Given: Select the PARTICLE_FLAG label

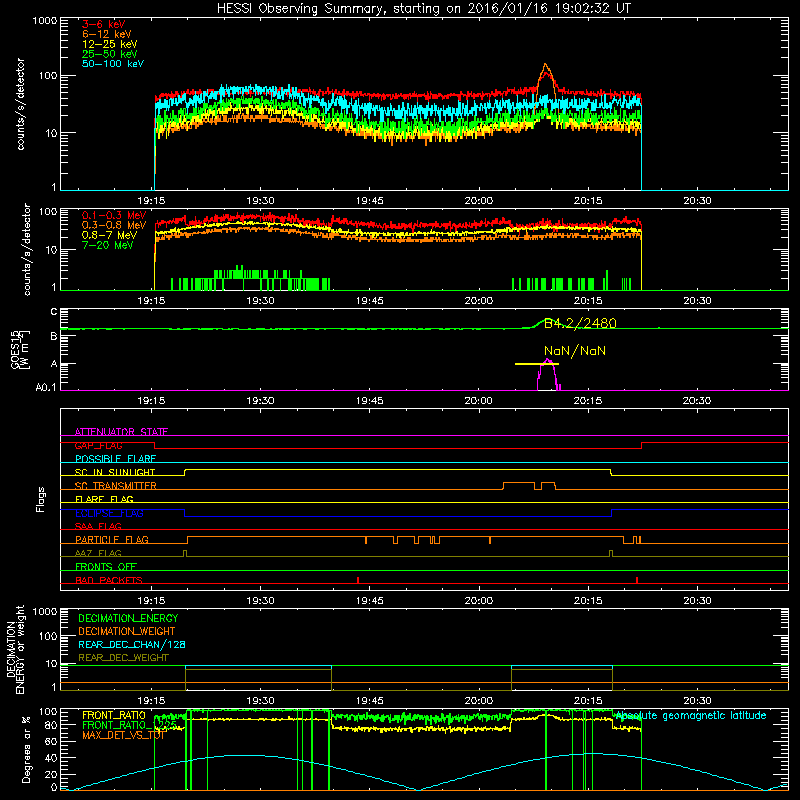Looking at the screenshot, I should click(x=112, y=540).
